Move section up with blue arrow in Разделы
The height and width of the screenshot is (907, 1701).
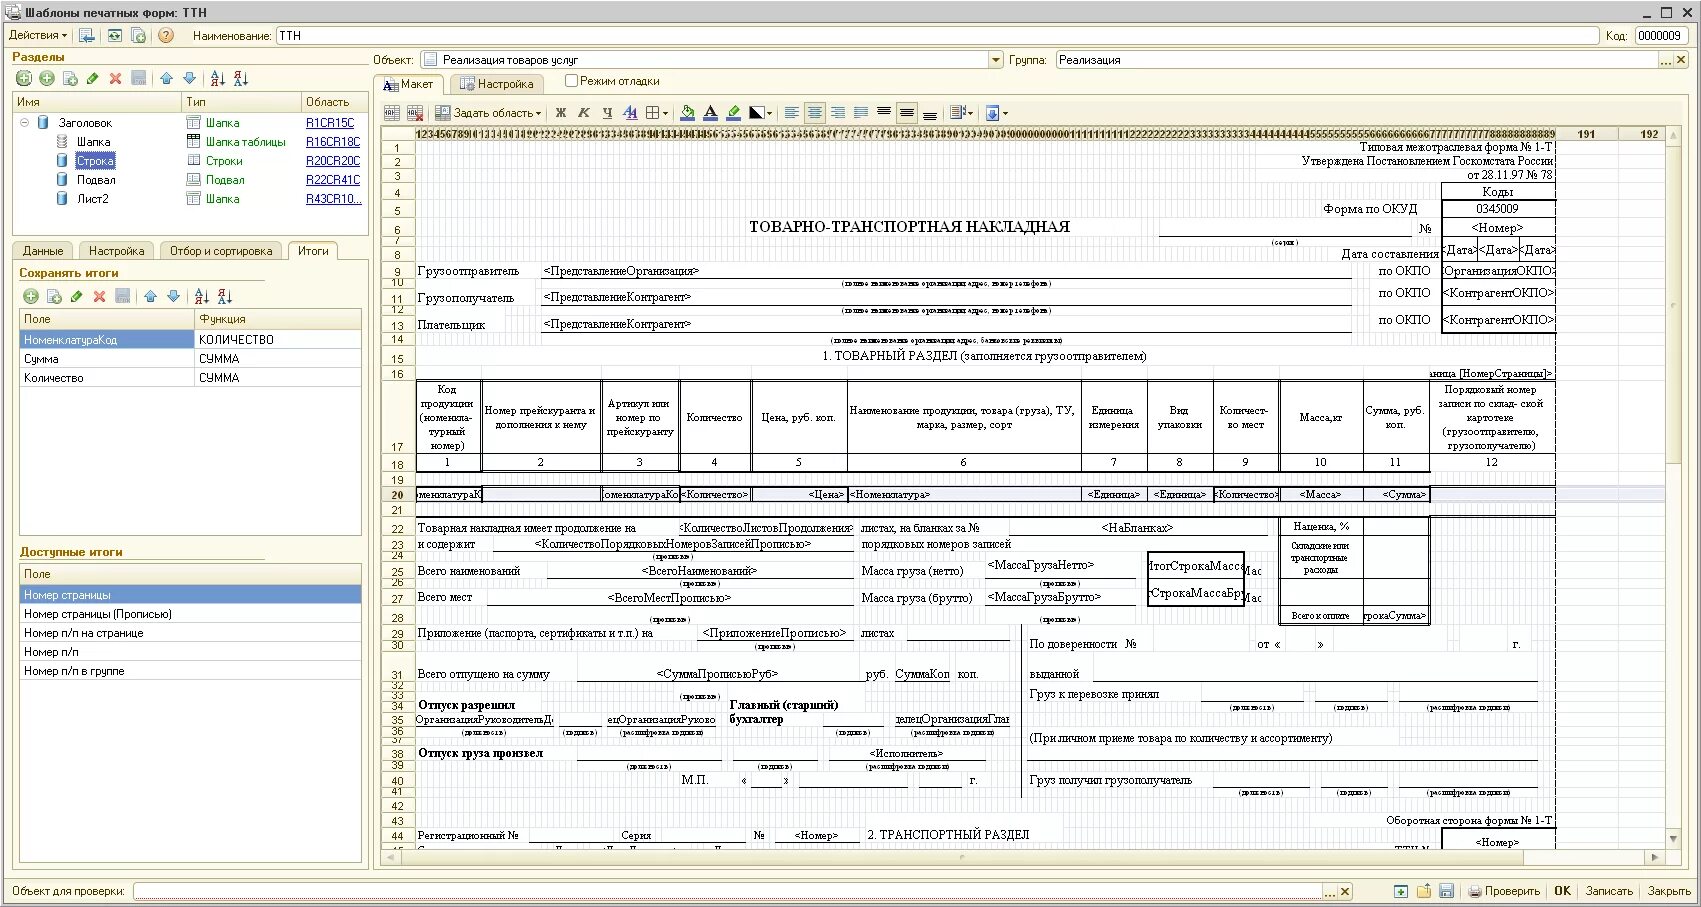pos(166,78)
